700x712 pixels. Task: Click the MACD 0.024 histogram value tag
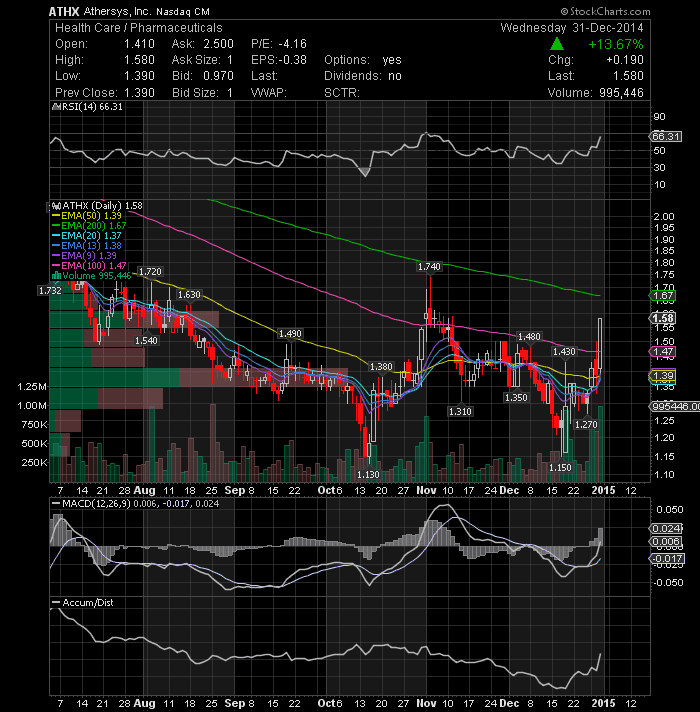coord(666,528)
